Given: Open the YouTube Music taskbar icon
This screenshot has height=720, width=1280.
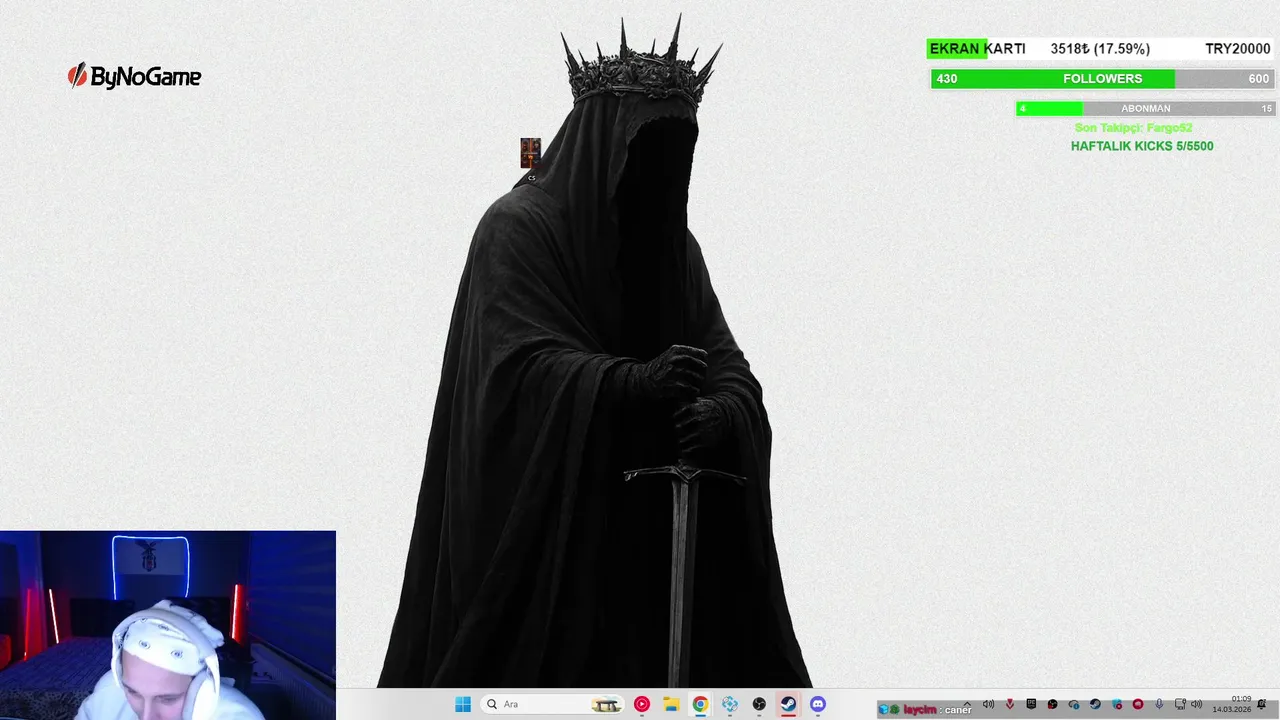Looking at the screenshot, I should tap(642, 704).
